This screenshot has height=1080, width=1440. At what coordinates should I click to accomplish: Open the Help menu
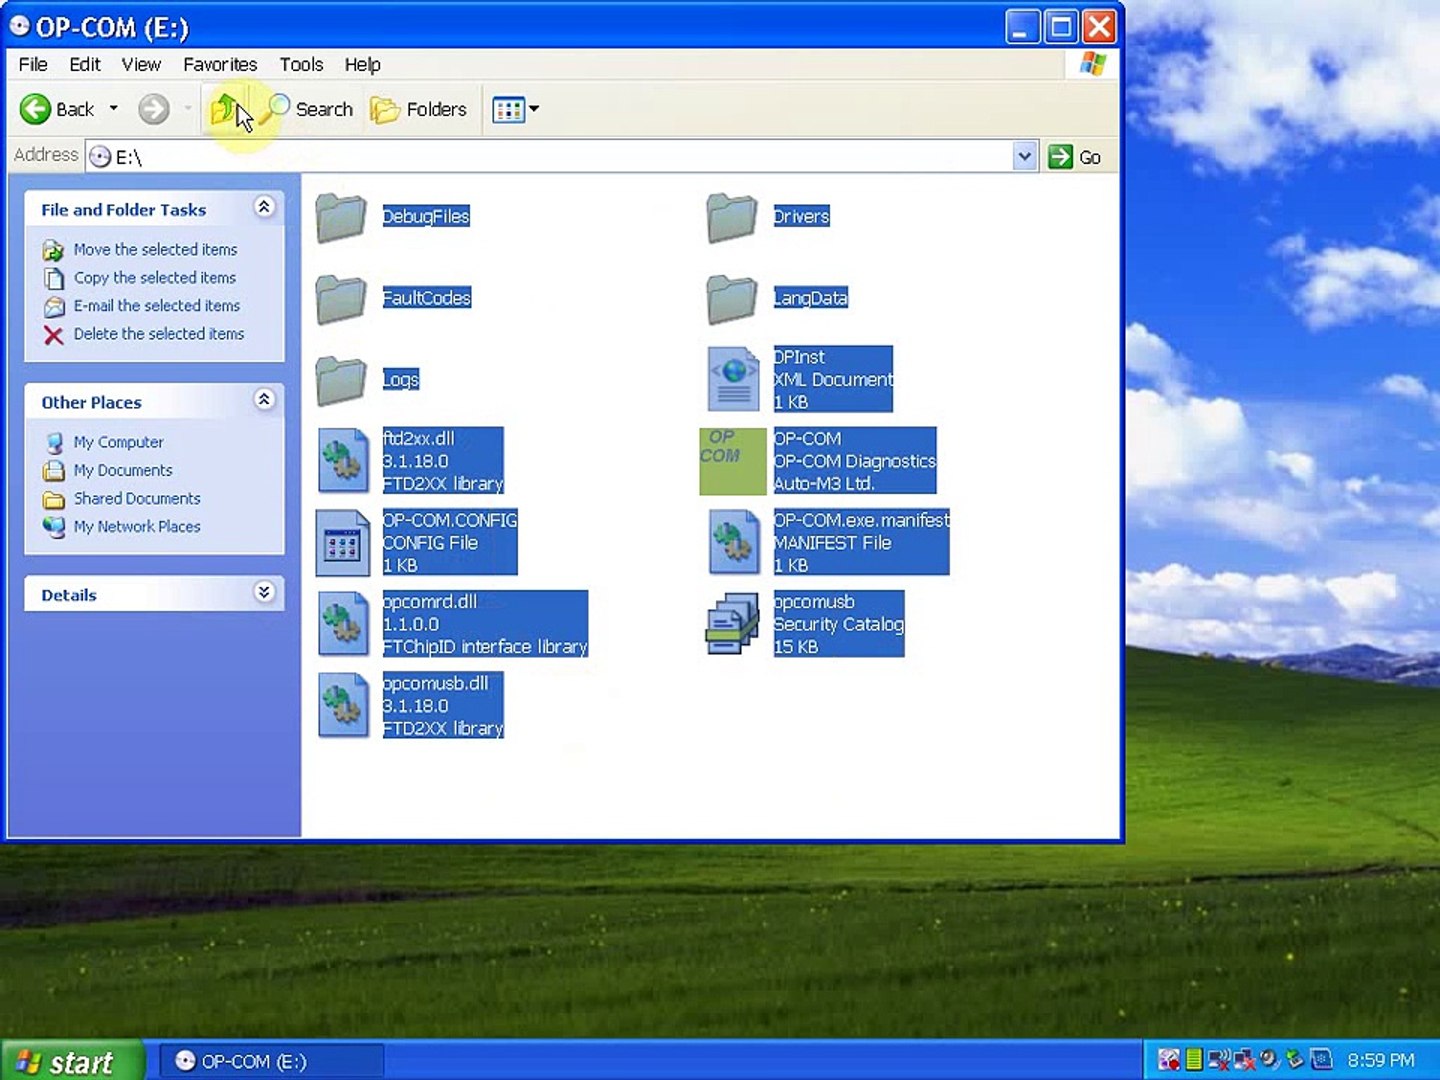[362, 64]
